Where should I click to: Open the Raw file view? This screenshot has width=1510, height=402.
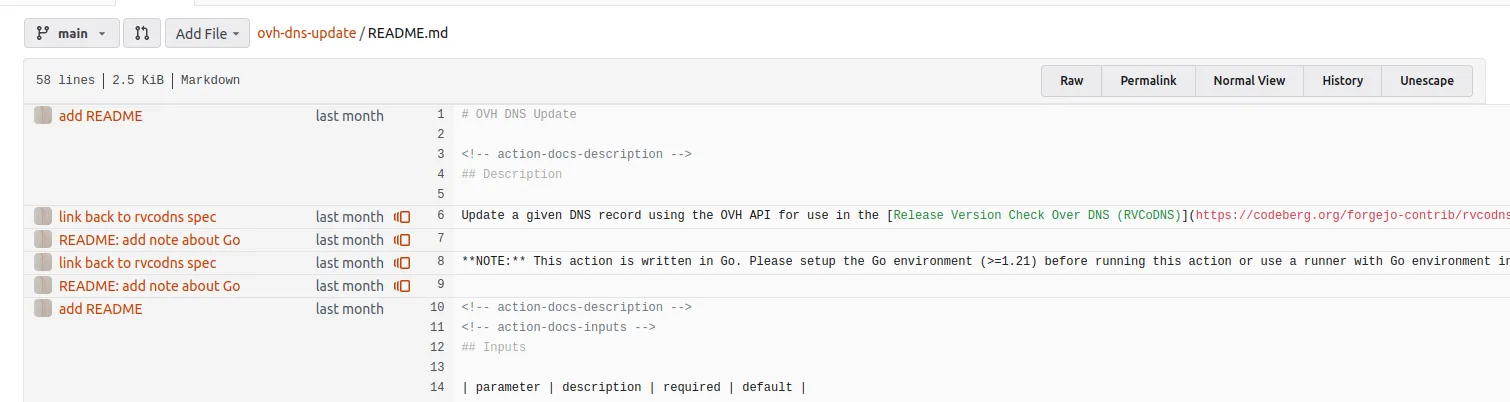pyautogui.click(x=1072, y=81)
